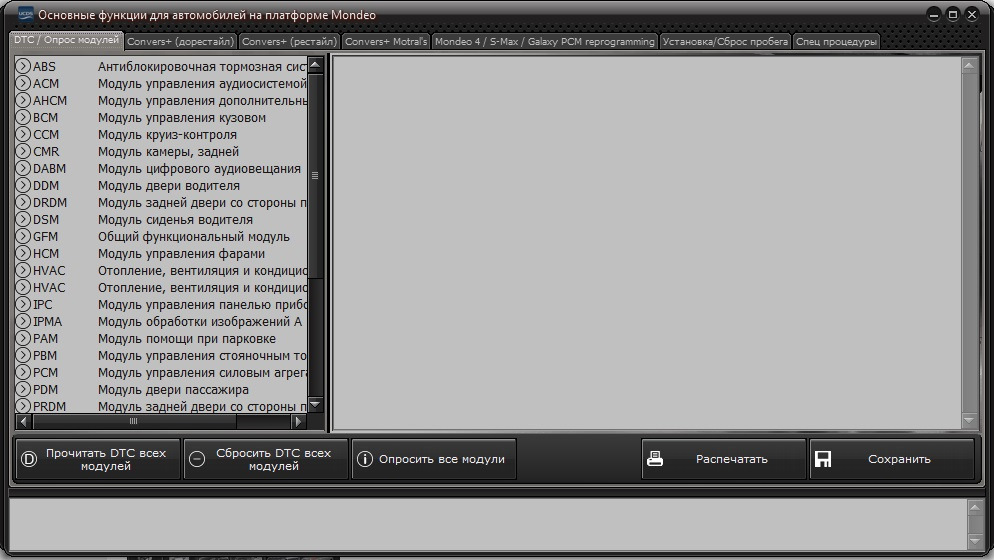Viewport: 994px width, 560px height.
Task: Click the arrow icon beside ABS module
Action: (23, 66)
